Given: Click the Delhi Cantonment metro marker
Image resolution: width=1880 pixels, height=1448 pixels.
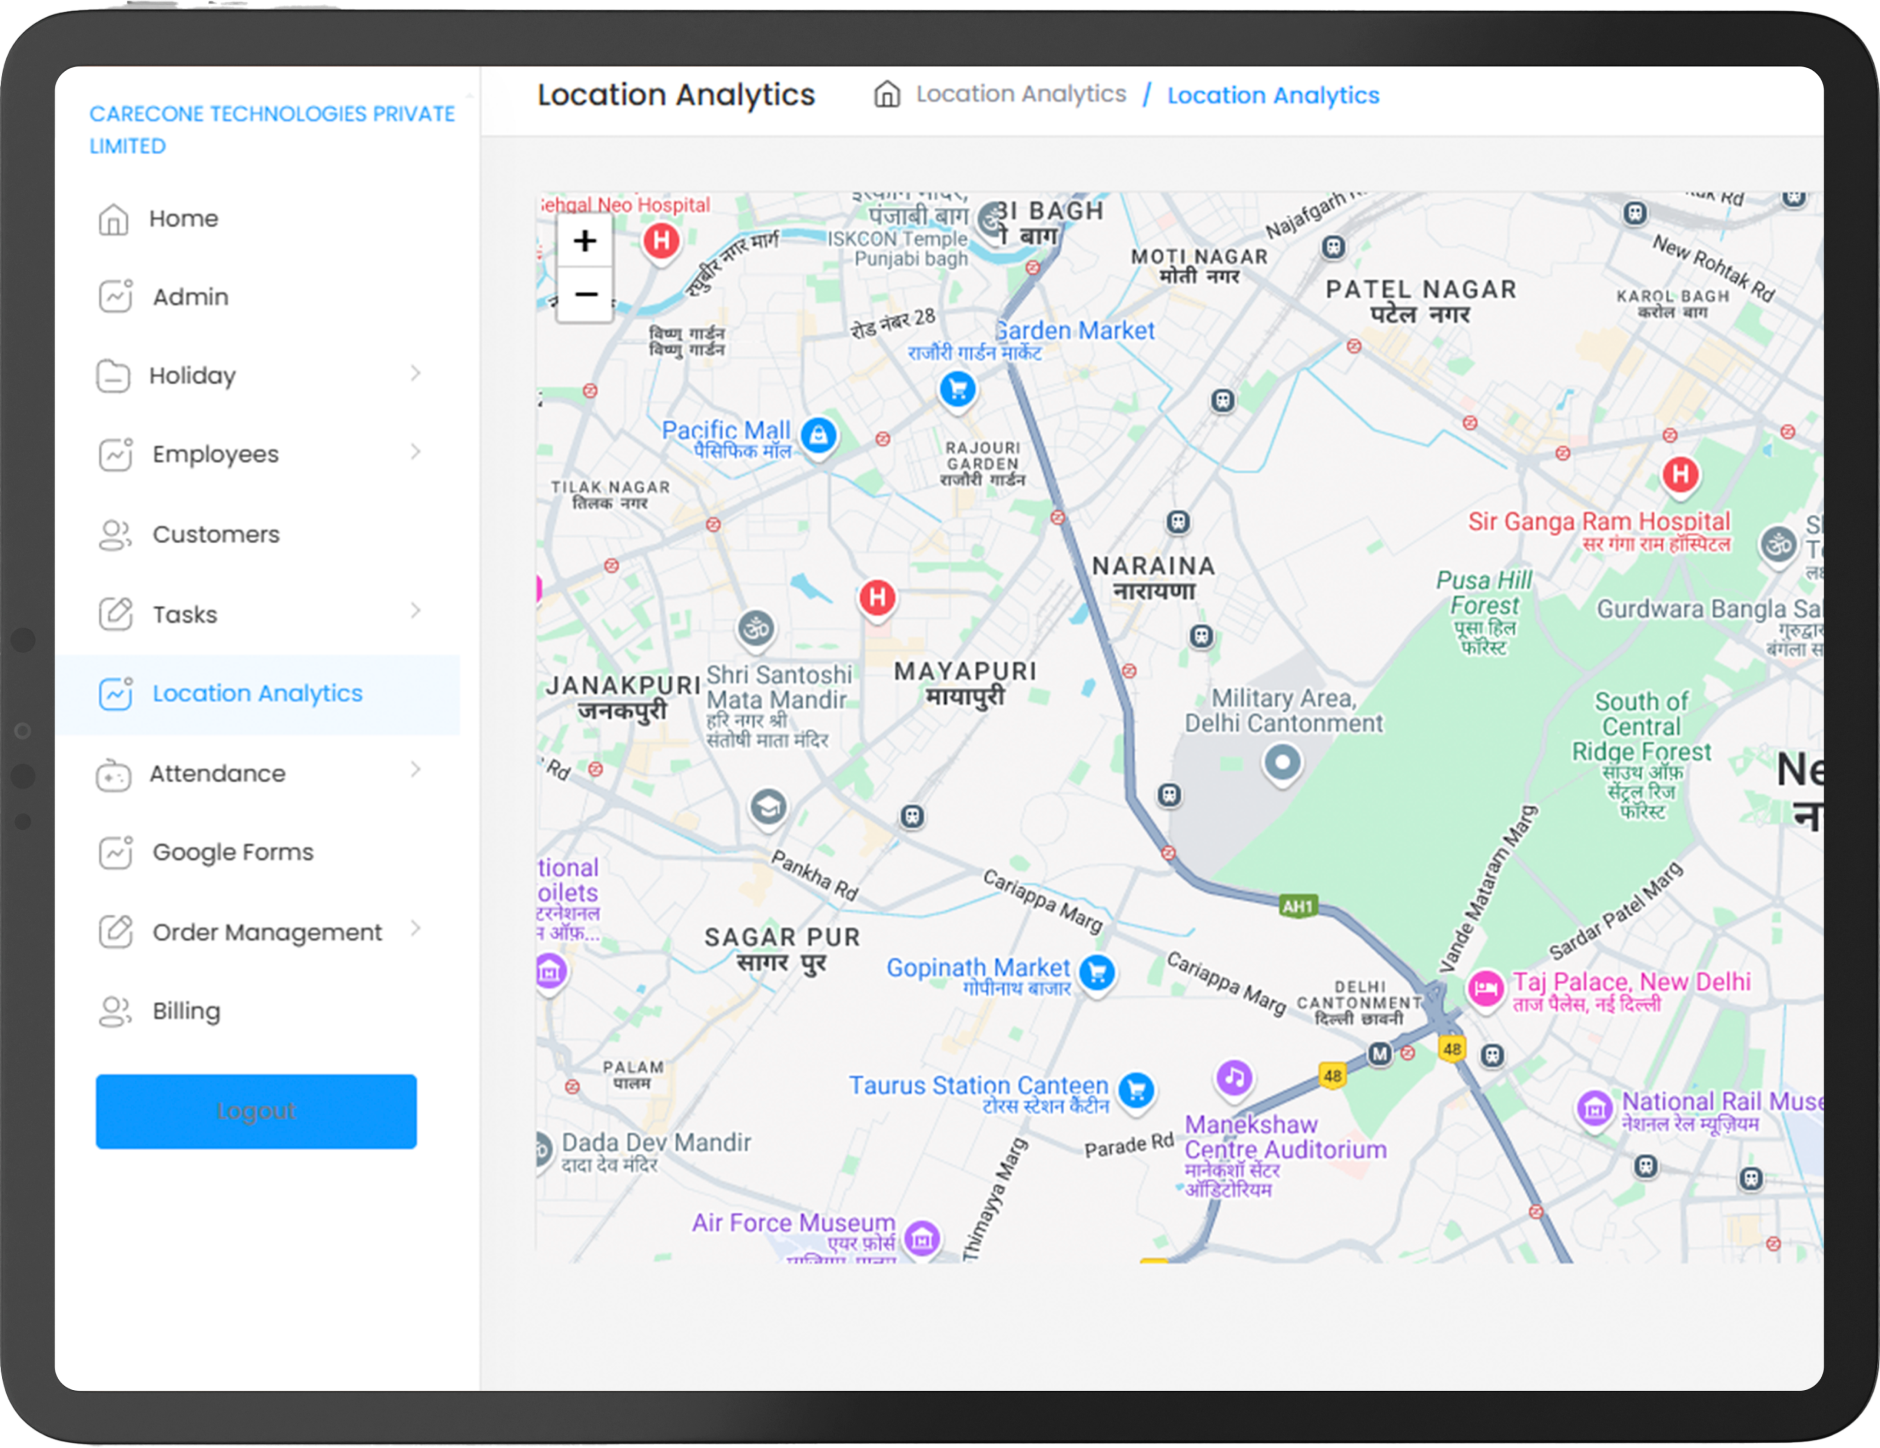Looking at the screenshot, I should 1380,1053.
